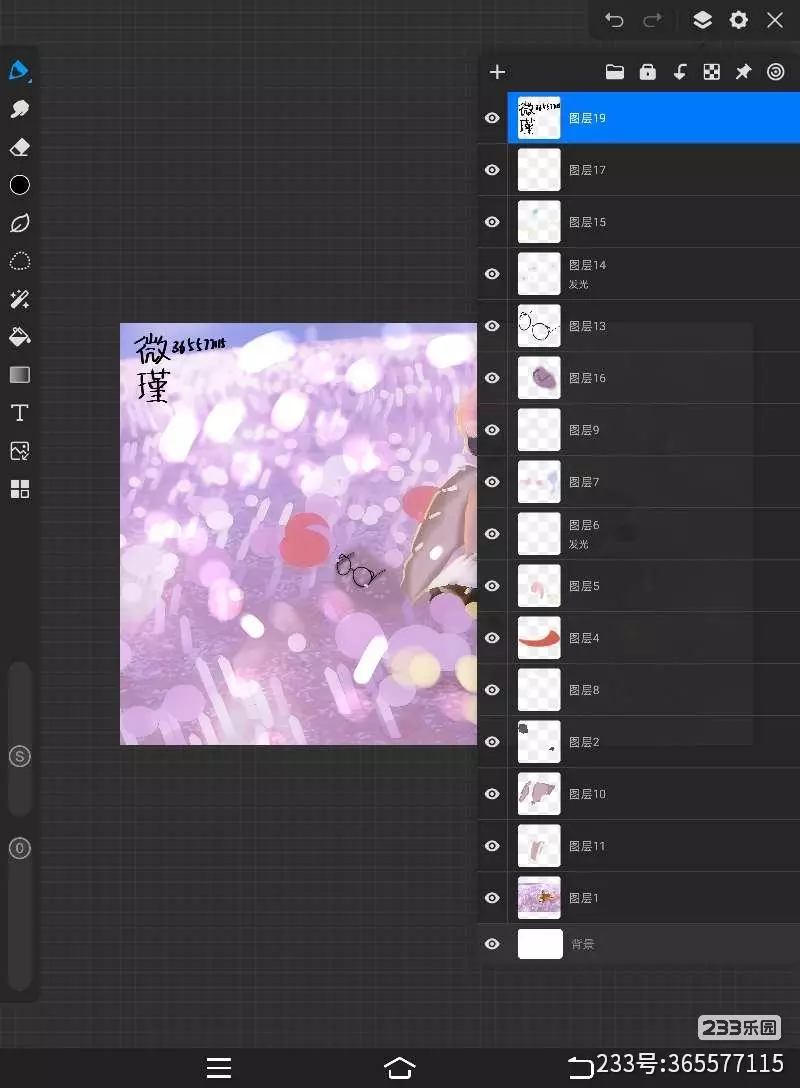Image resolution: width=800 pixels, height=1088 pixels.
Task: Select the pen brush tool
Action: (x=19, y=71)
